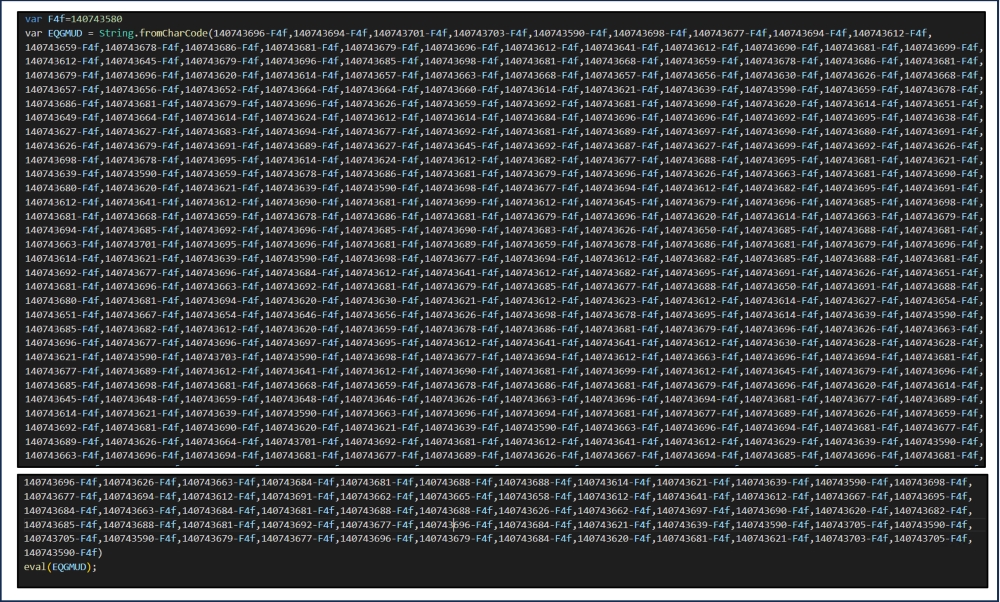This screenshot has width=1000, height=602.
Task: Click the 140743696-F4f argument right after fromCharCode(
Action: 251,33
